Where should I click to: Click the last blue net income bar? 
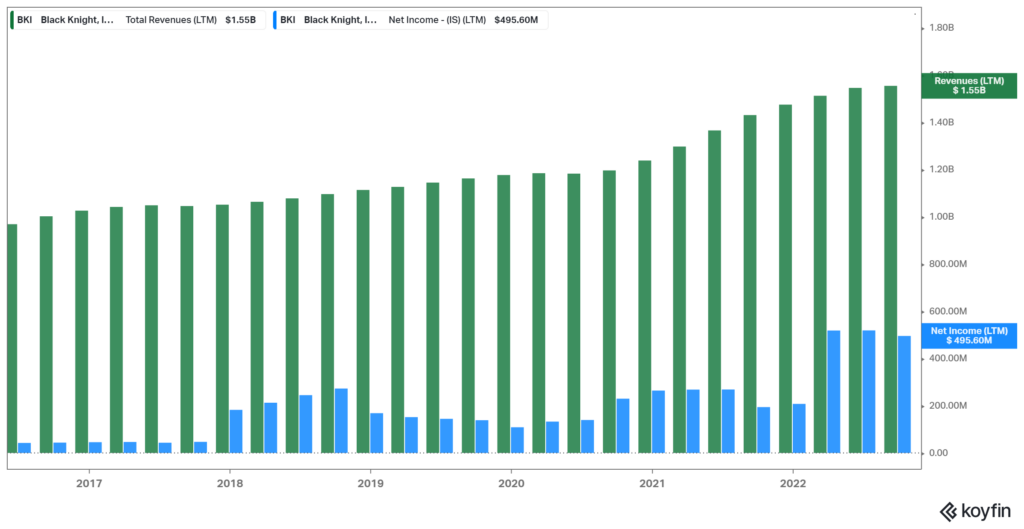pyautogui.click(x=904, y=394)
